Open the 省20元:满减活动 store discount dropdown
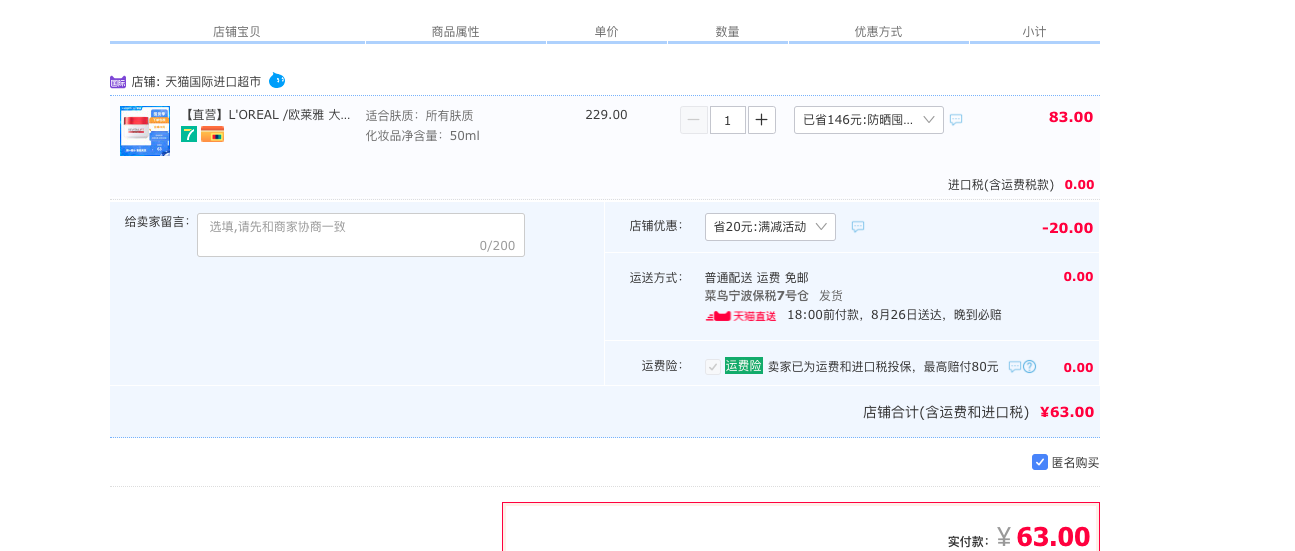This screenshot has width=1295, height=551. [770, 227]
